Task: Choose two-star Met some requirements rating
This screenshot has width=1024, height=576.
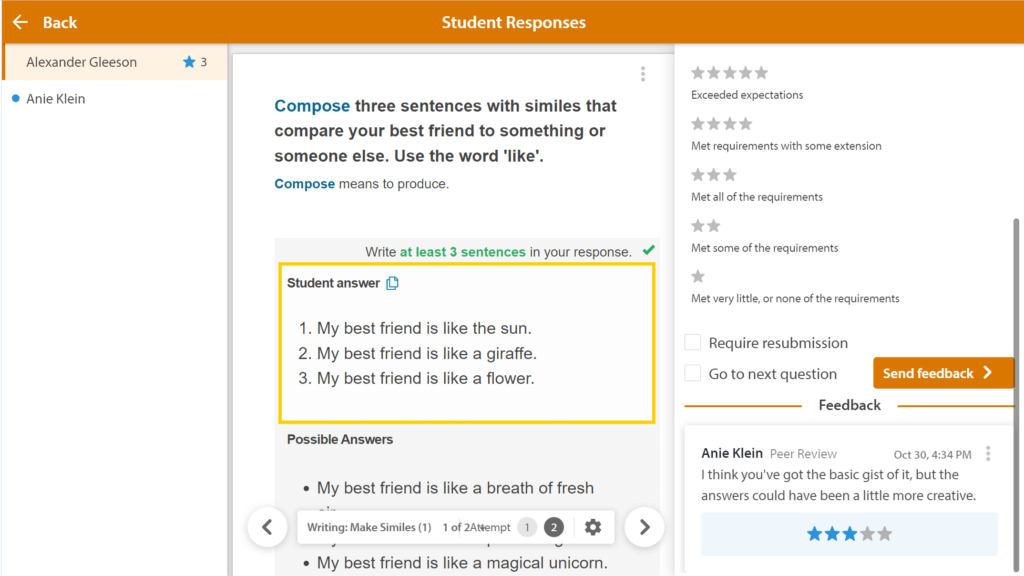Action: pos(706,225)
